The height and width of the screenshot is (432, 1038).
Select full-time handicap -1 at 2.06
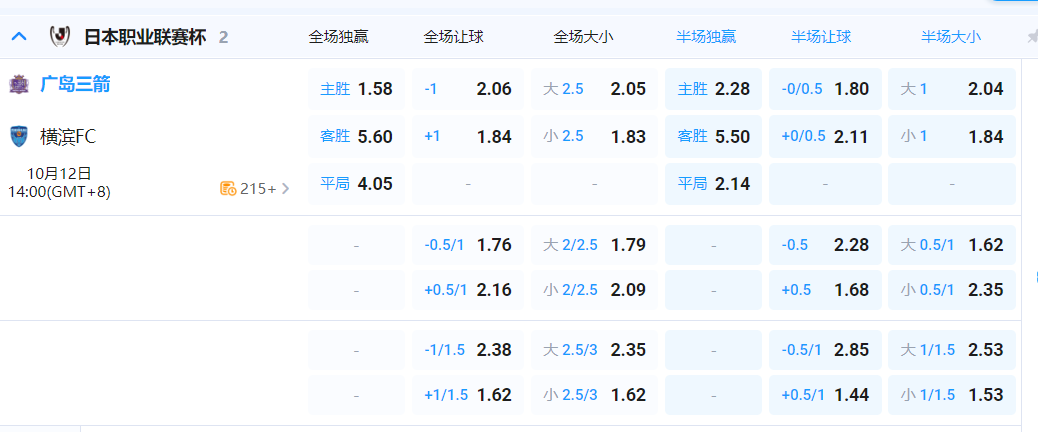[468, 89]
